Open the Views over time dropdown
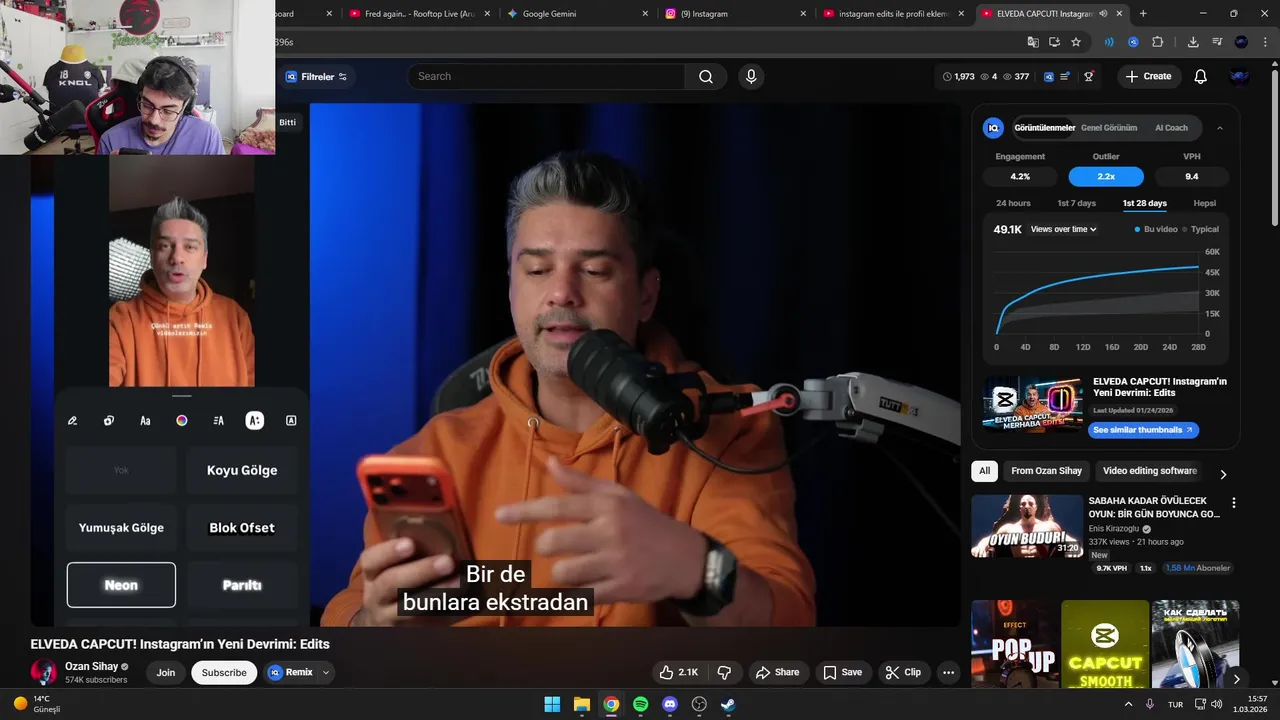Viewport: 1280px width, 720px height. click(x=1063, y=229)
